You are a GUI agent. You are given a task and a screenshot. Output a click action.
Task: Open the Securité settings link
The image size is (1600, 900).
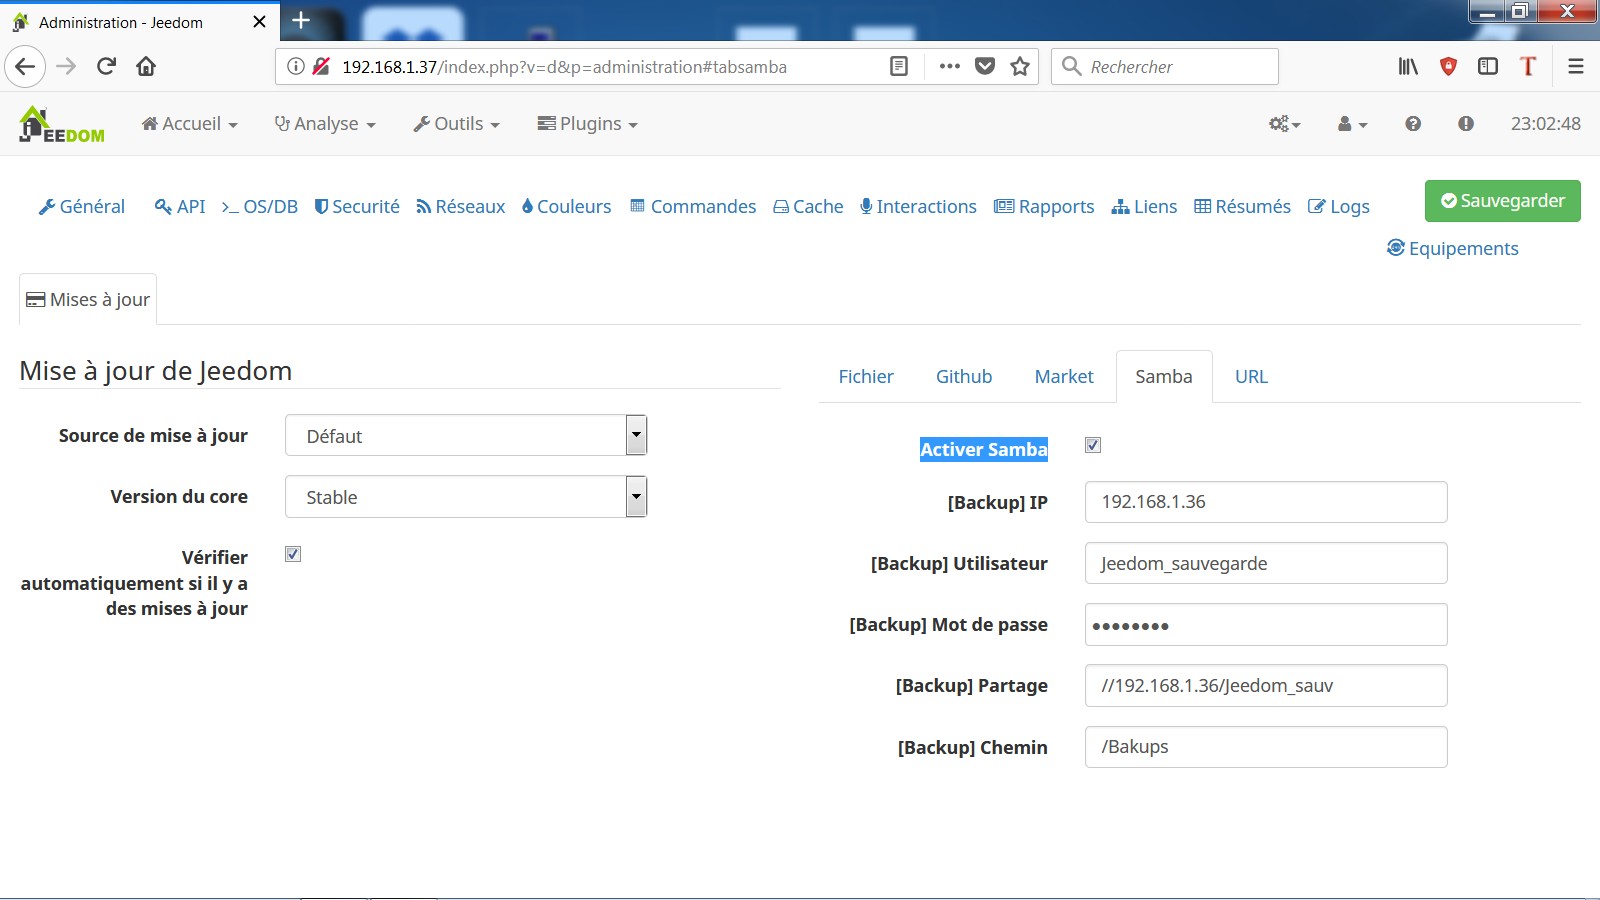coord(357,207)
